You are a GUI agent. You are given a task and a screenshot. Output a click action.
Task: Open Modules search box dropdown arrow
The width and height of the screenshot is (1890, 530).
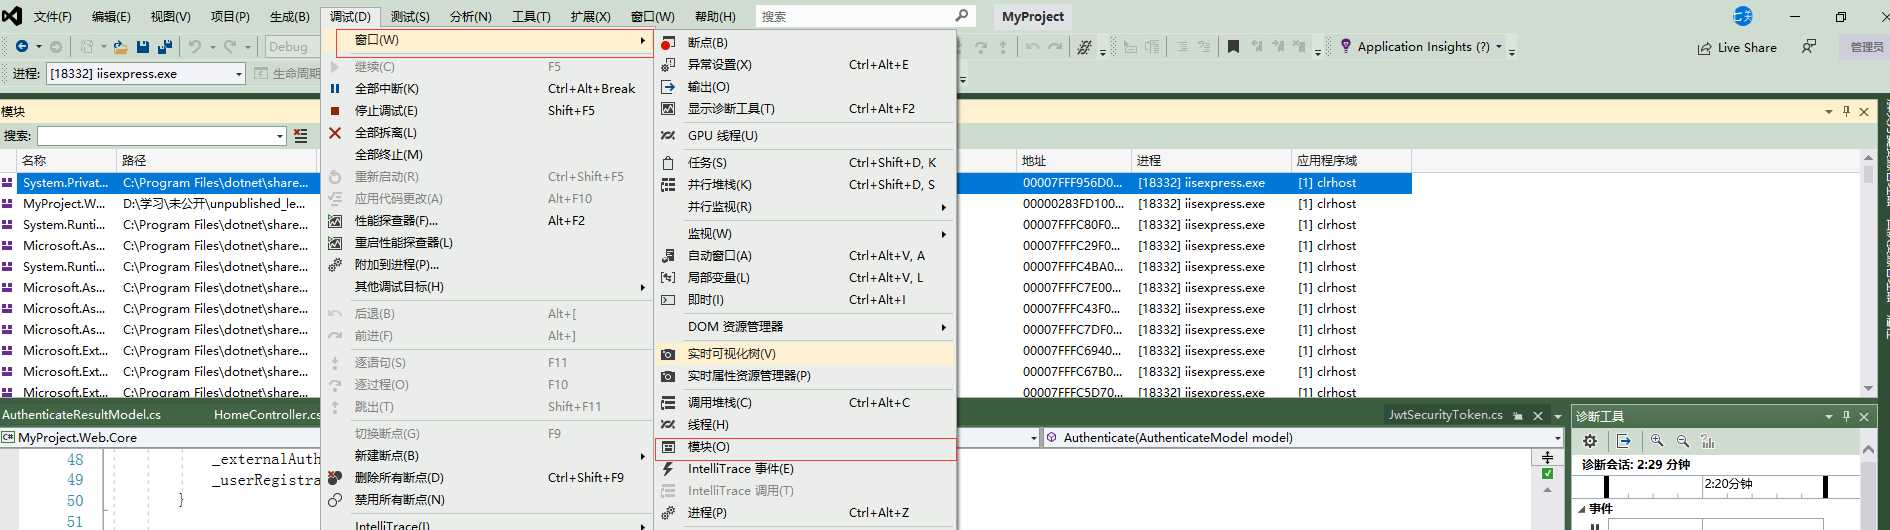tap(279, 136)
